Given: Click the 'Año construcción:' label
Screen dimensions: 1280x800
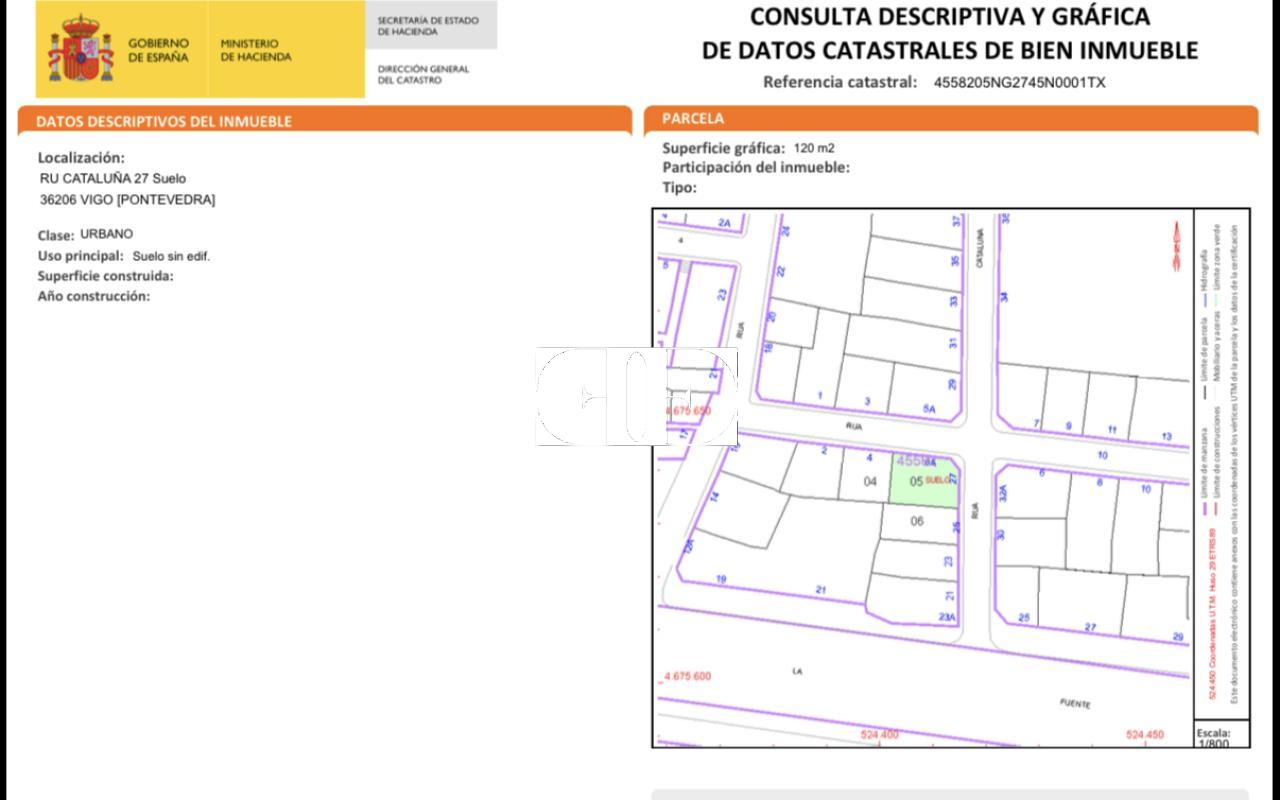Looking at the screenshot, I should [94, 296].
